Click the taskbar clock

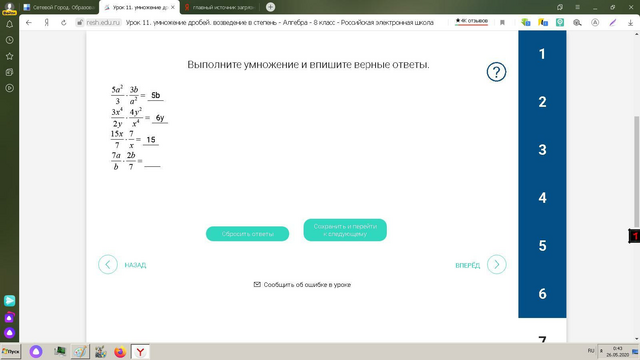click(618, 351)
